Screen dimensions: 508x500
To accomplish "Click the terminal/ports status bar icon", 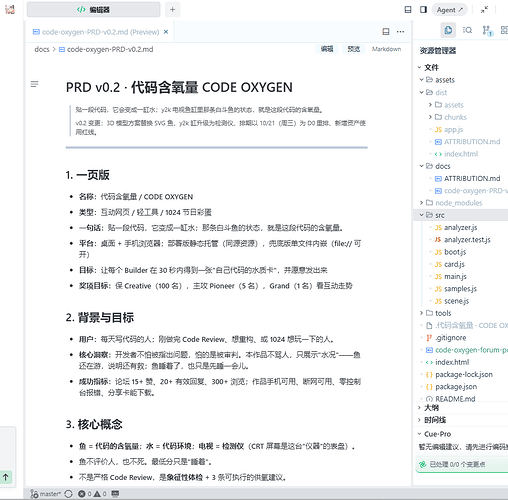I will (115, 494).
